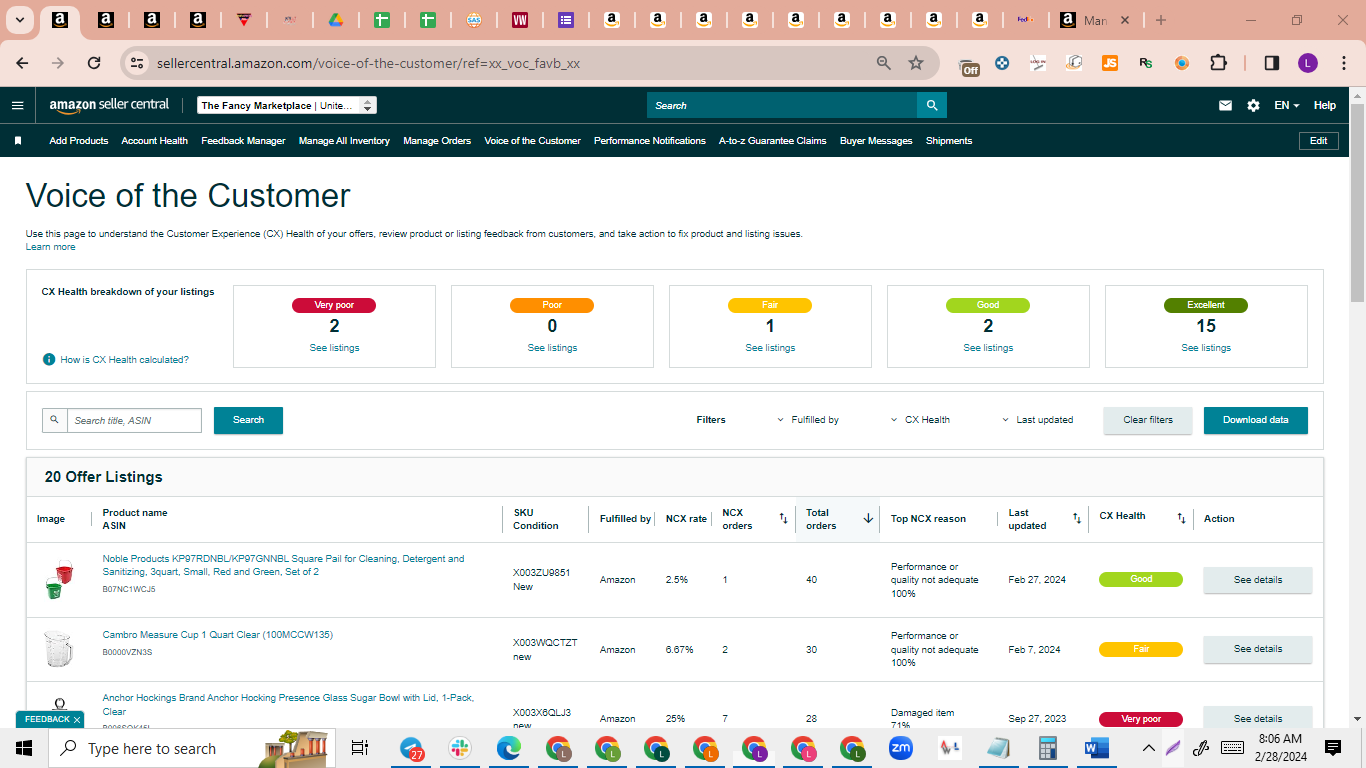Open the Seller Central hamburger menu

(17, 105)
